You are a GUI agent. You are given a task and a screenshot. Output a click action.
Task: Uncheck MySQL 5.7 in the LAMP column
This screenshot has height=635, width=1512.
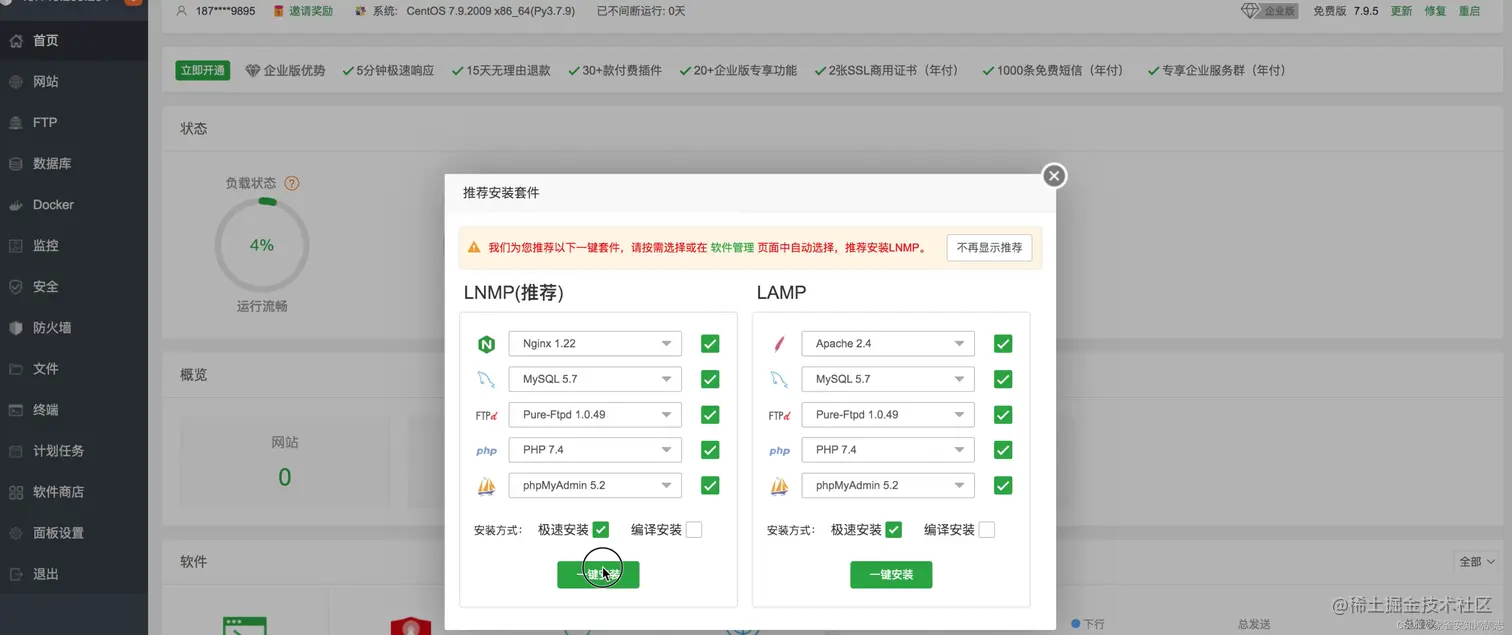tap(1002, 379)
